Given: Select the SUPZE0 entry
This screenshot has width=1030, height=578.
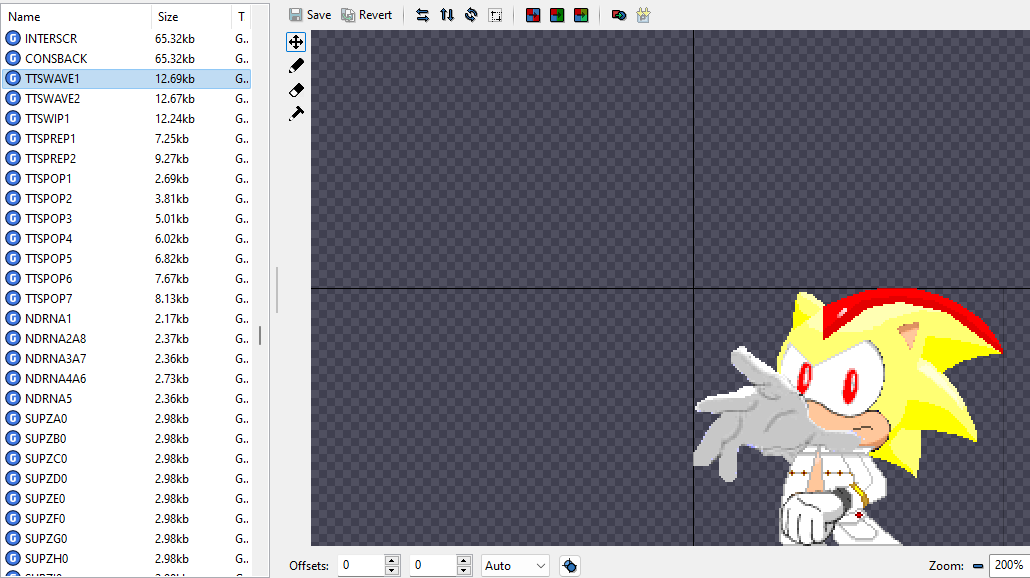Looking at the screenshot, I should click(127, 499).
